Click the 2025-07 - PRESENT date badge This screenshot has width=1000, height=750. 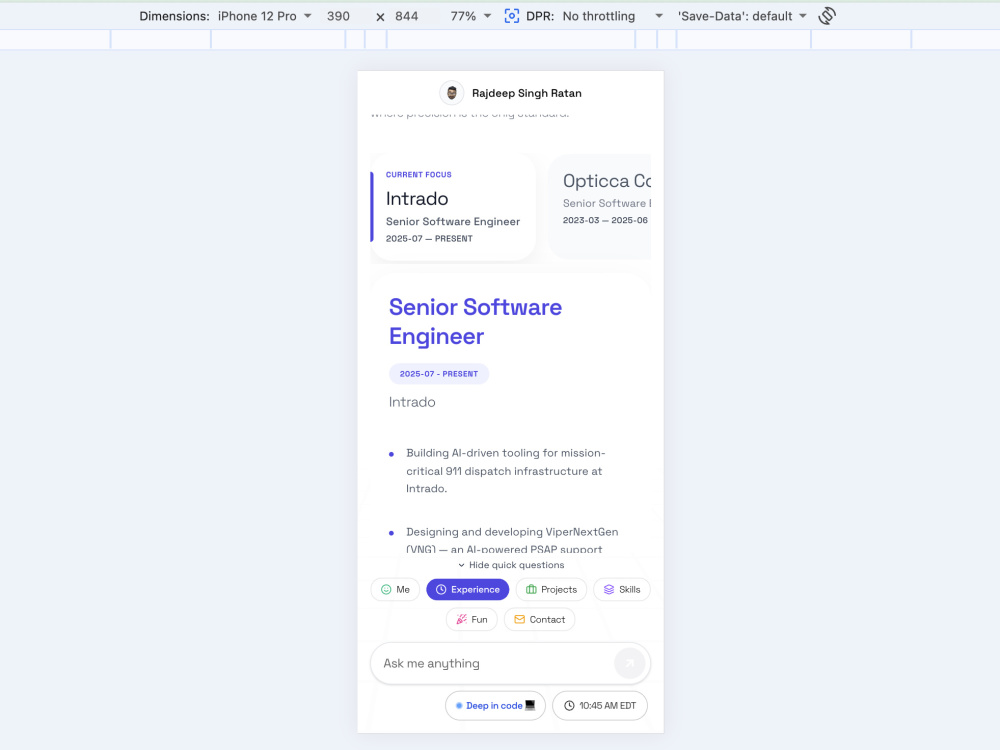click(439, 374)
